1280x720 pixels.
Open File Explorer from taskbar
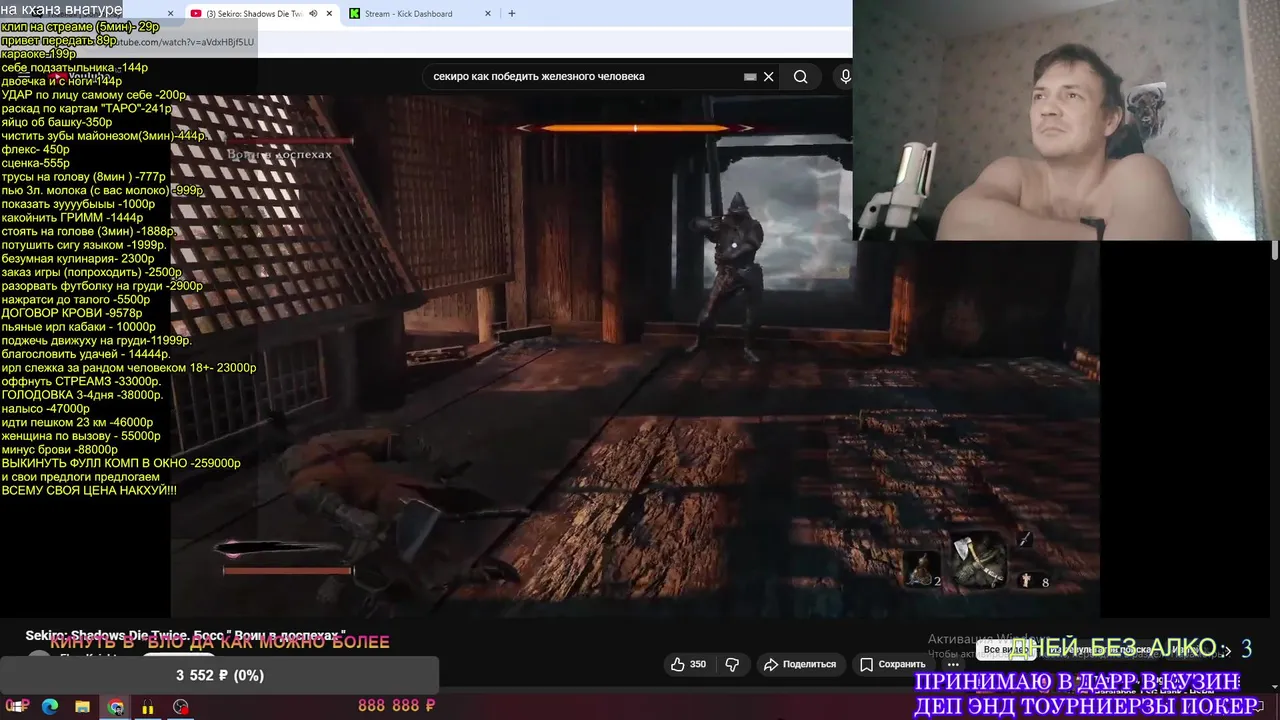tap(82, 707)
